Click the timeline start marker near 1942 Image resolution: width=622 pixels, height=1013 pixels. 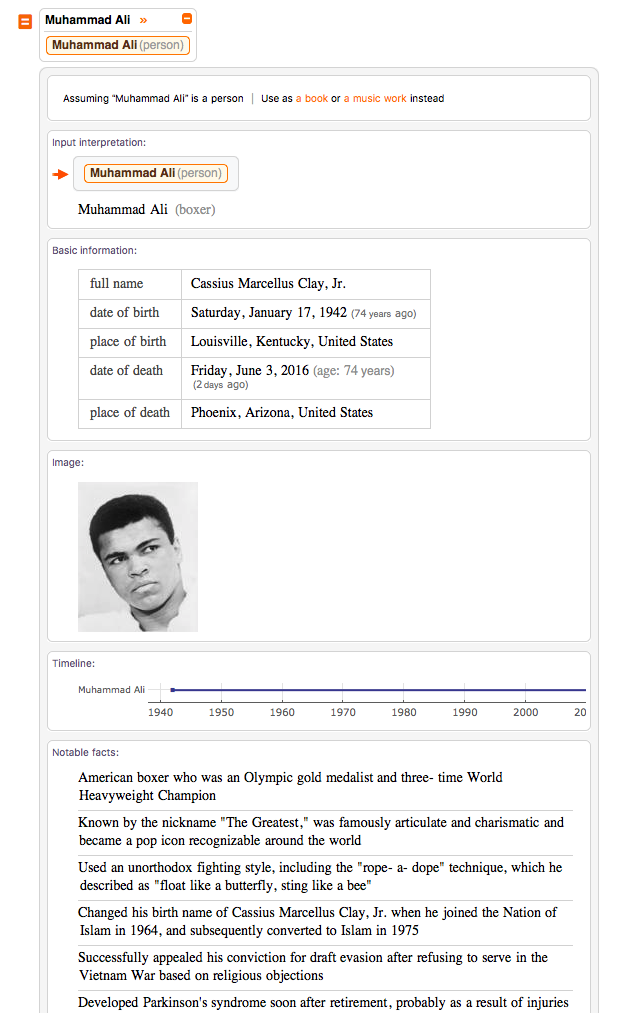point(172,690)
